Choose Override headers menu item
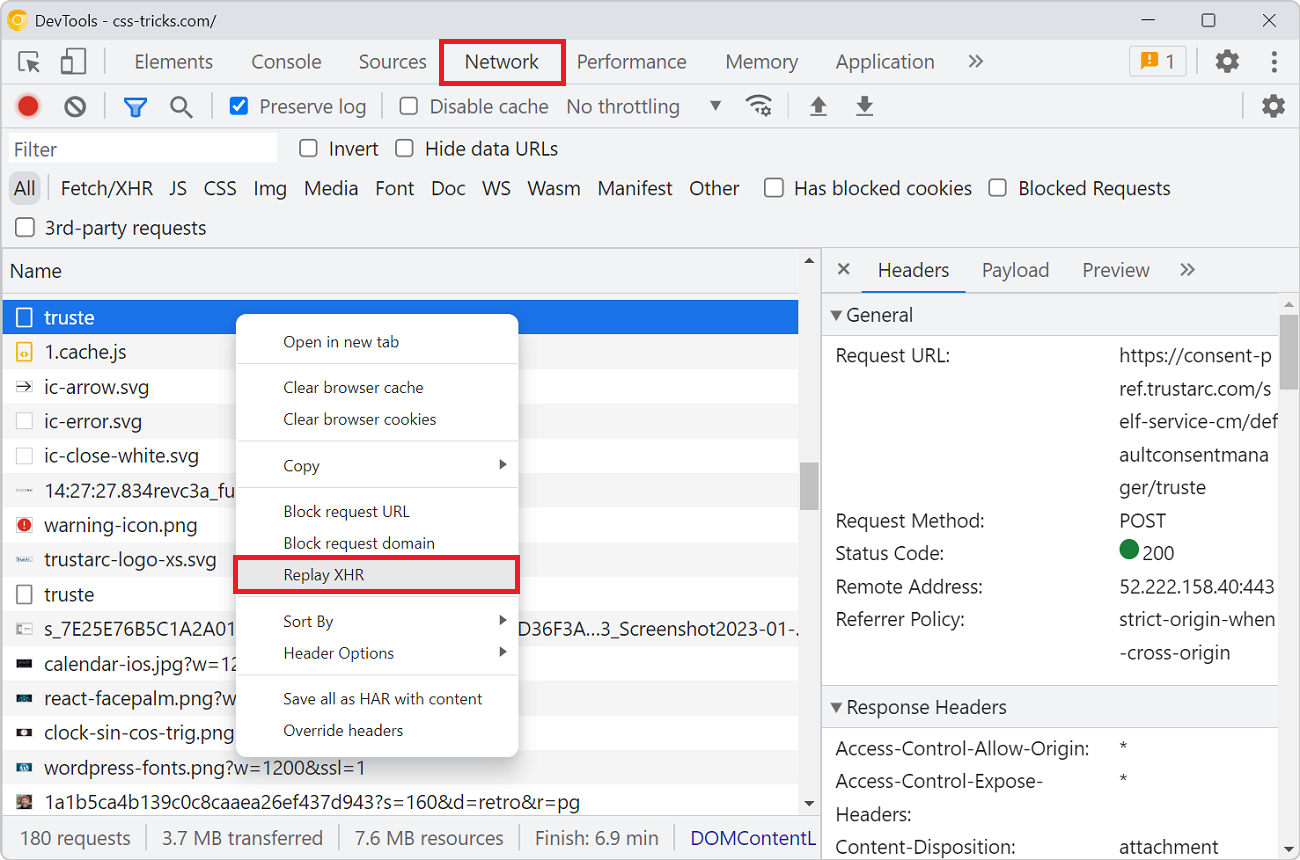The image size is (1300, 860). pos(377,731)
